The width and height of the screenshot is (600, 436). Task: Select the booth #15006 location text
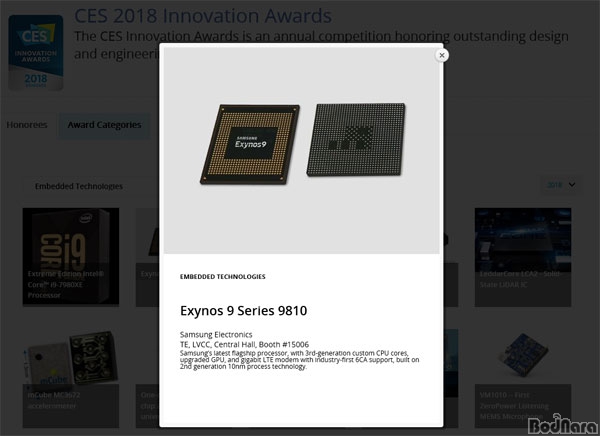point(244,345)
